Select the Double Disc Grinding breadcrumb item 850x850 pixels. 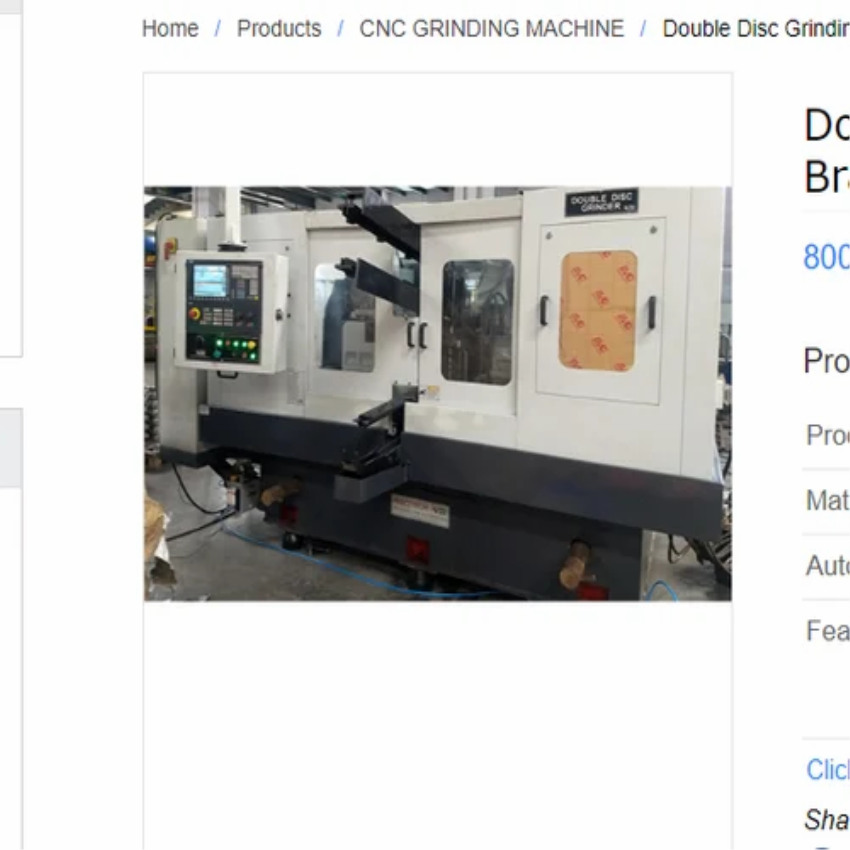tap(756, 29)
